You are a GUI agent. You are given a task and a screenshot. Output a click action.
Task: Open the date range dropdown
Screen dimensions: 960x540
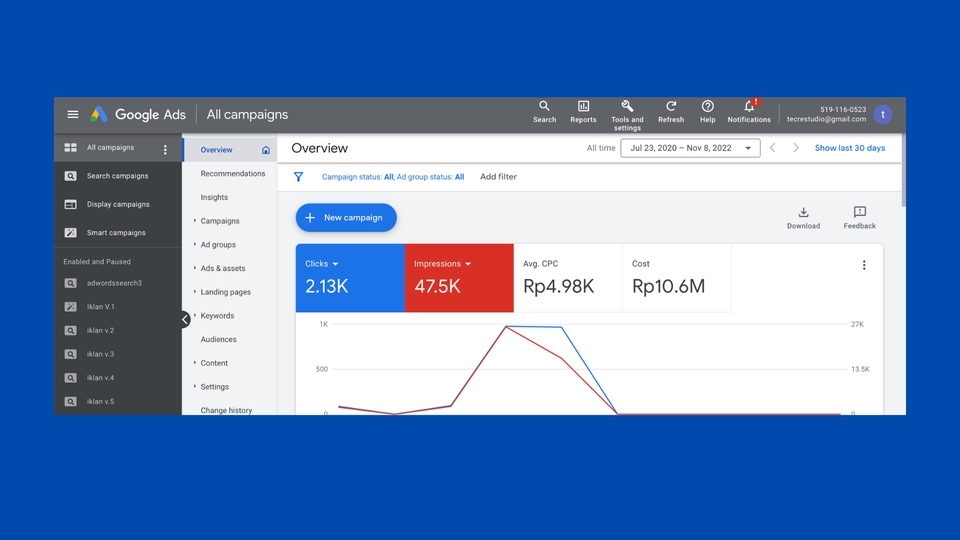690,148
